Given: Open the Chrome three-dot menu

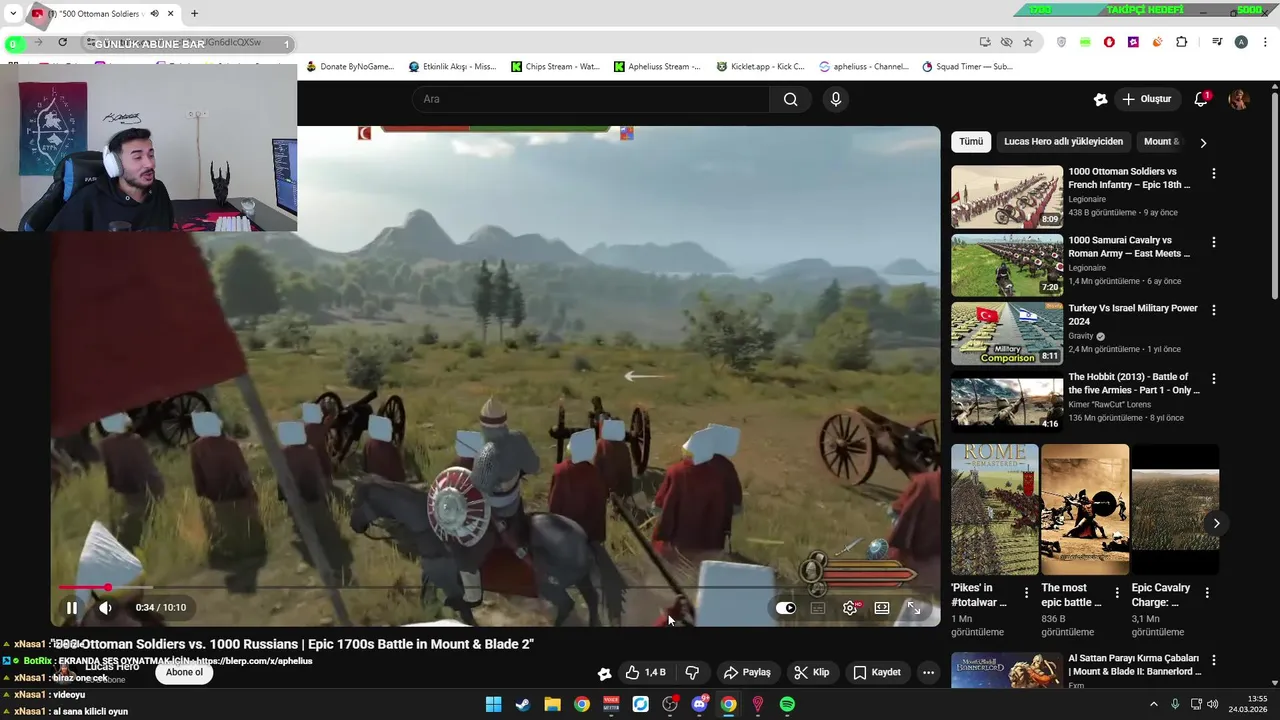Looking at the screenshot, I should (1264, 42).
